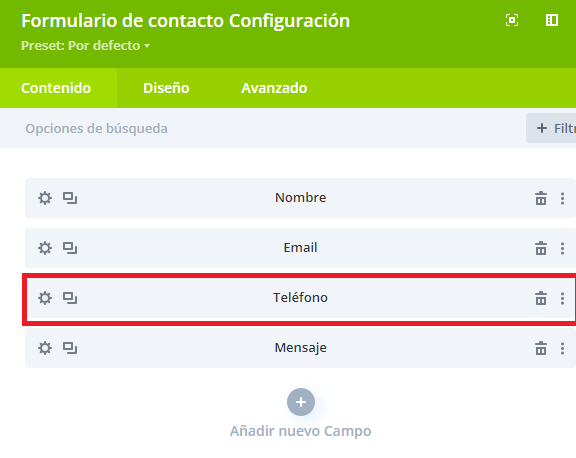This screenshot has height=458, width=576.
Task: Open more options for Teléfono field
Action: [x=562, y=298]
